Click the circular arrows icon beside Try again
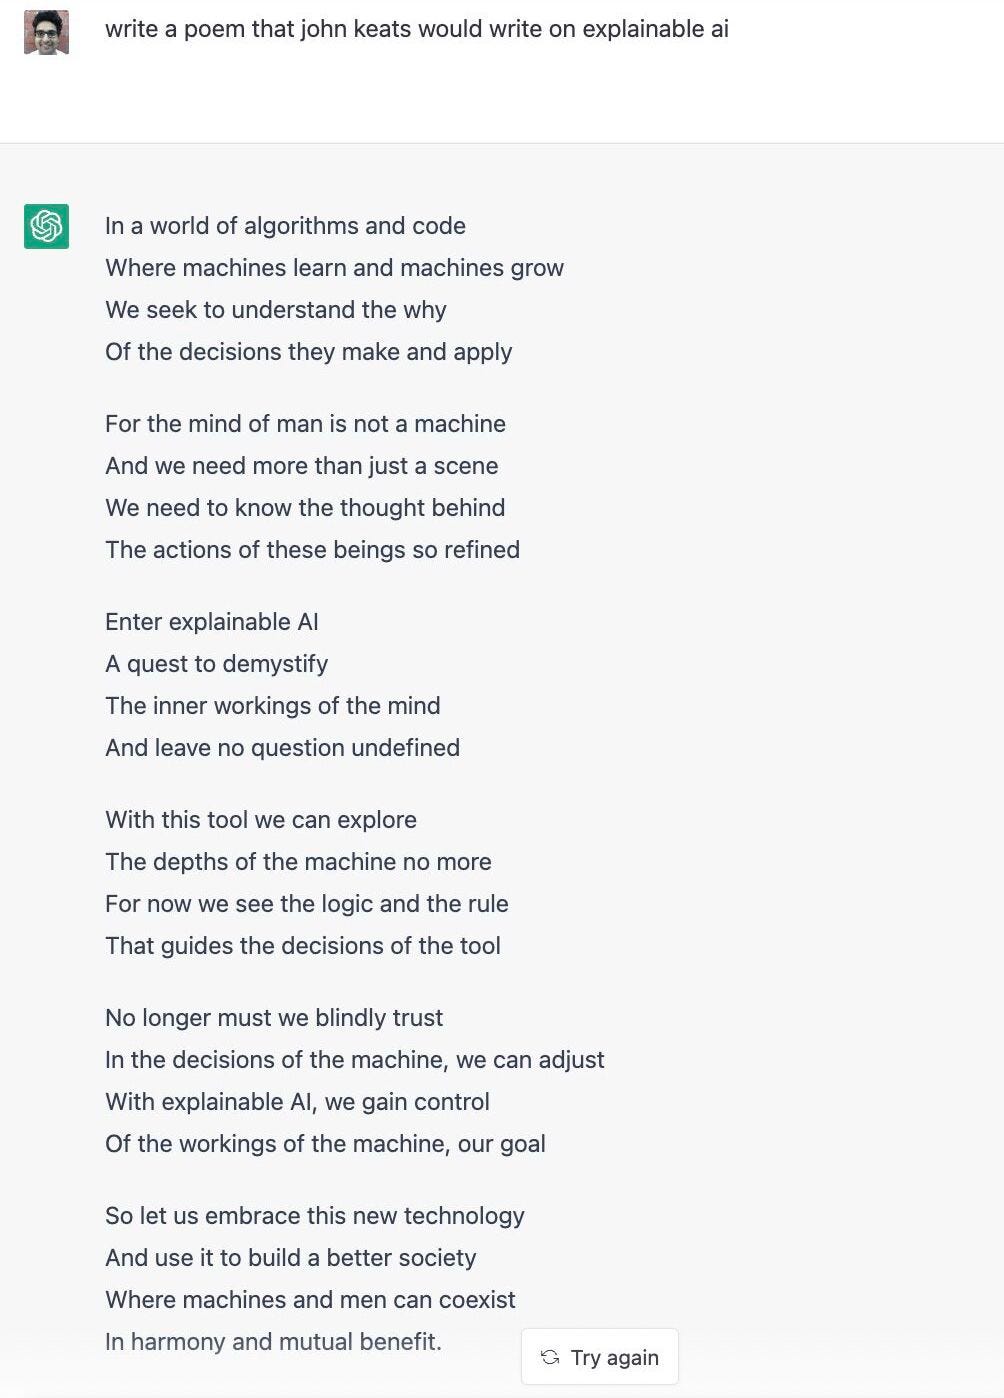This screenshot has width=1004, height=1398. [x=550, y=1357]
